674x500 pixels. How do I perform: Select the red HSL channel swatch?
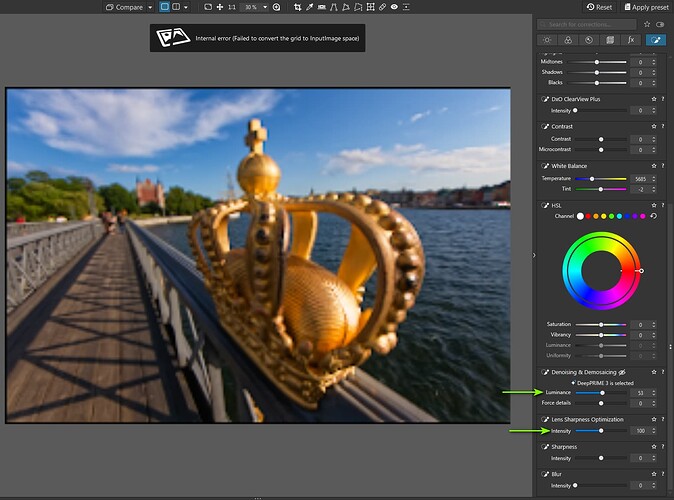click(x=587, y=216)
